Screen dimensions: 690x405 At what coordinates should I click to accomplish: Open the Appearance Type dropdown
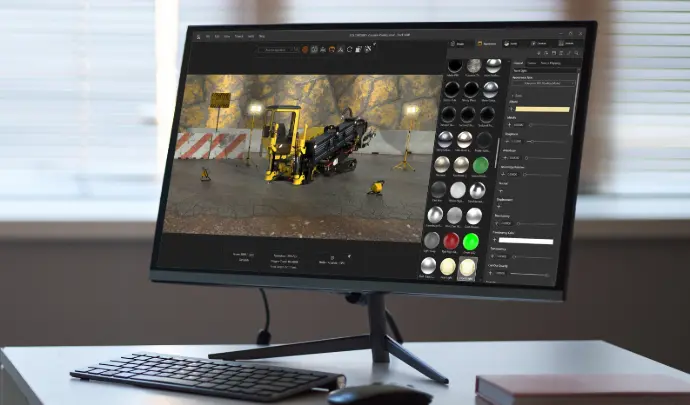544,83
